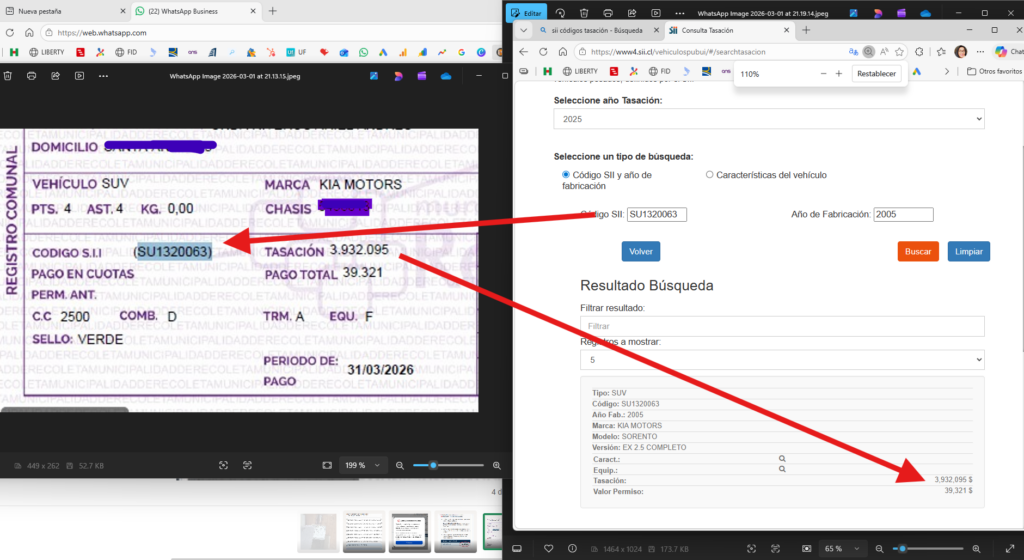Open more options in 21.19.14.jpeg window
The image size is (1024, 560).
click(x=680, y=13)
